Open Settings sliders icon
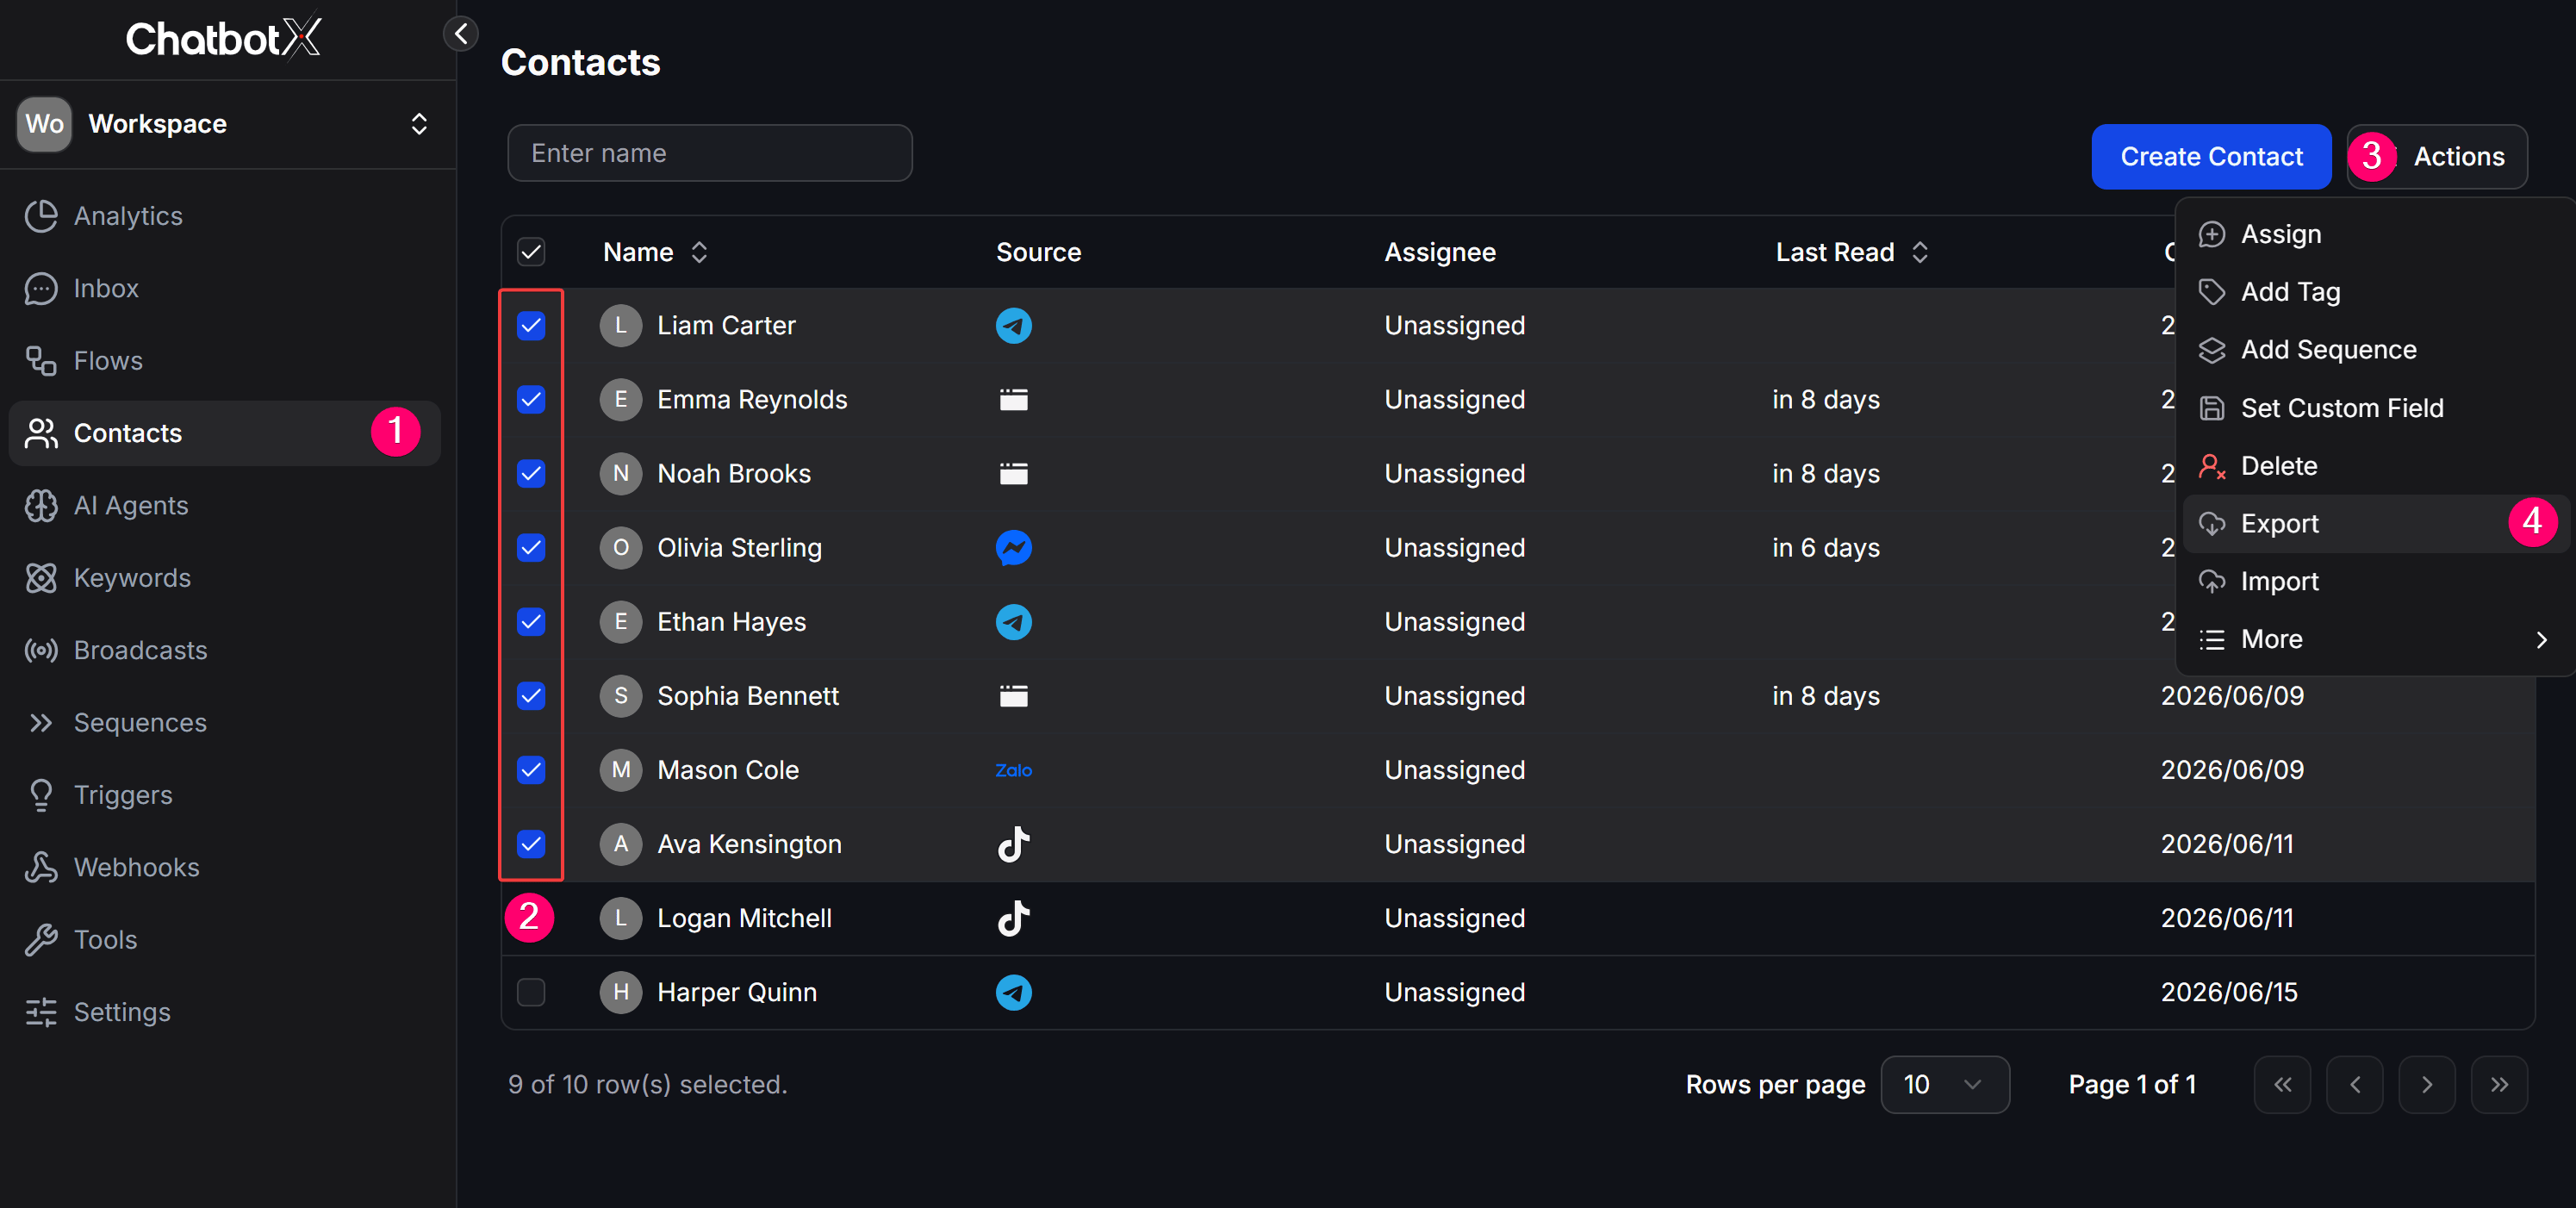 [x=40, y=1012]
